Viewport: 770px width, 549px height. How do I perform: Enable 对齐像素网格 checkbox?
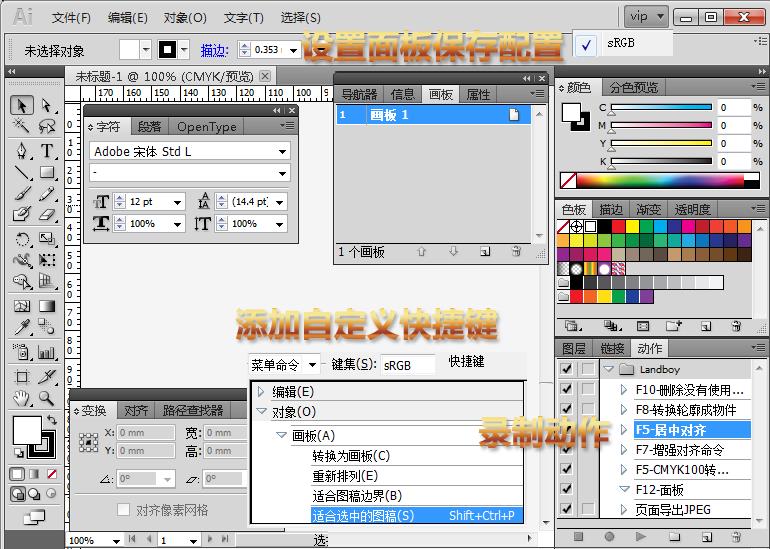click(123, 510)
